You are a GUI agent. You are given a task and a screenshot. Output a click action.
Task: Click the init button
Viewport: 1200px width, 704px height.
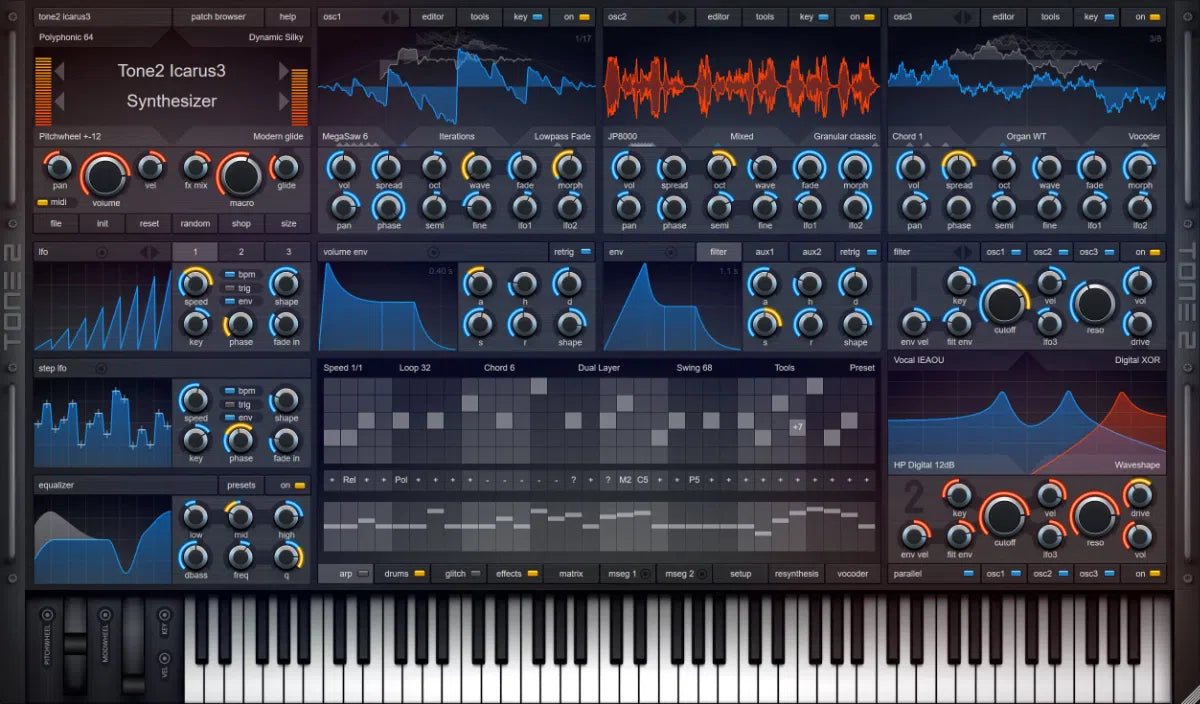(x=101, y=223)
